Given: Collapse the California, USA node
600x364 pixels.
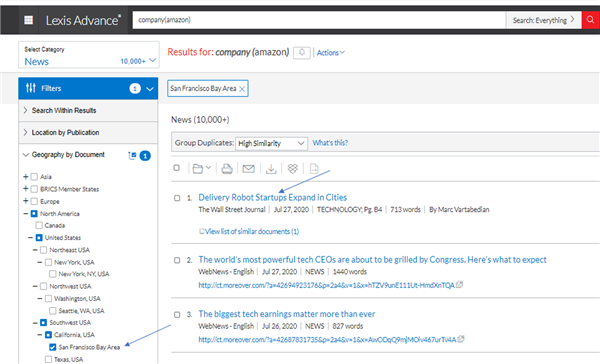Looking at the screenshot, I should click(40, 335).
